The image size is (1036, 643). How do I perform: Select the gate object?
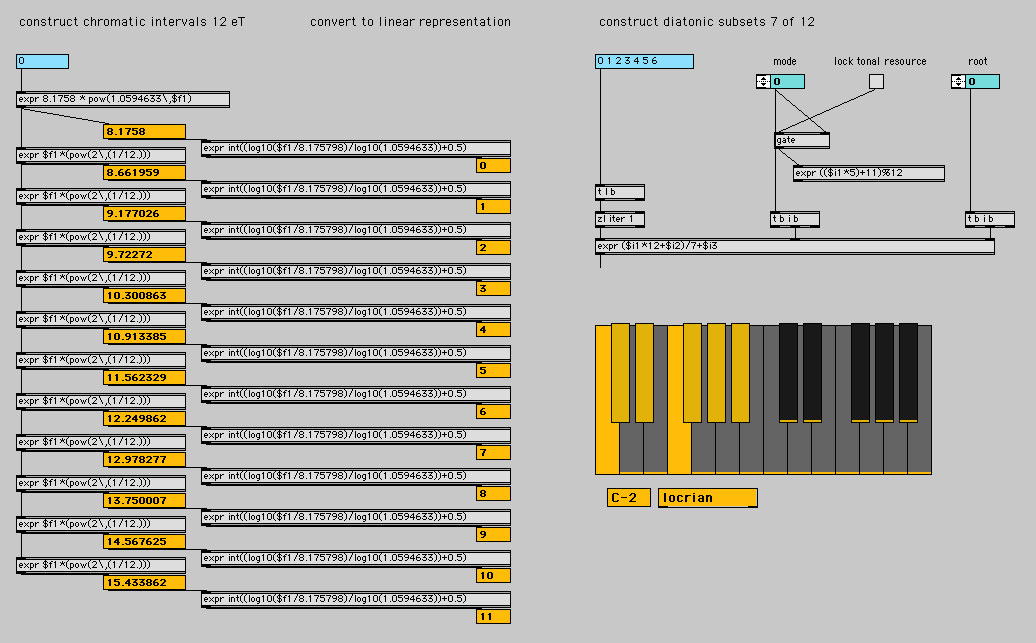pos(801,140)
